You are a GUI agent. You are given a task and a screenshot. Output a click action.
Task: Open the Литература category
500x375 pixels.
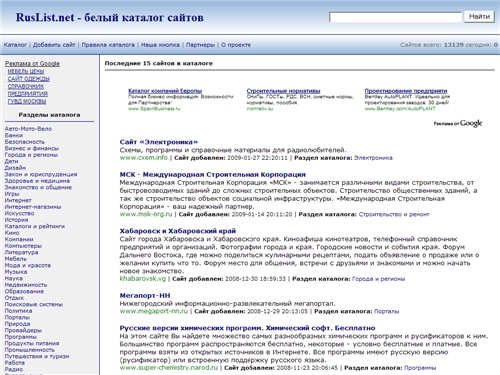[x=21, y=252]
